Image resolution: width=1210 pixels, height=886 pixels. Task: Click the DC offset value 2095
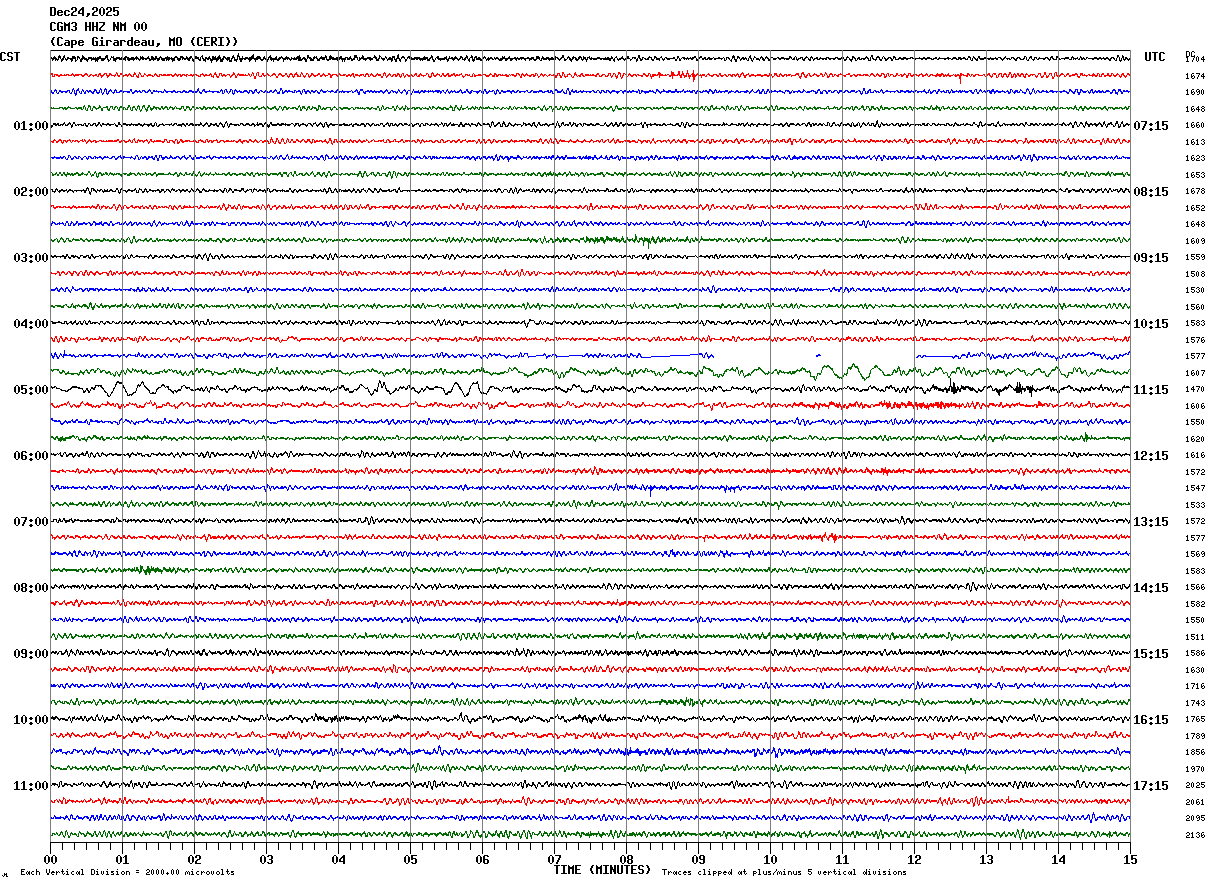coord(1195,819)
